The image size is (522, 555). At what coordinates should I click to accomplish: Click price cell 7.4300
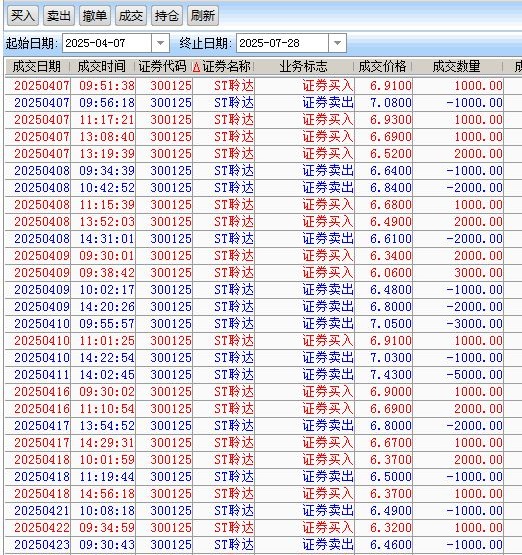(391, 374)
